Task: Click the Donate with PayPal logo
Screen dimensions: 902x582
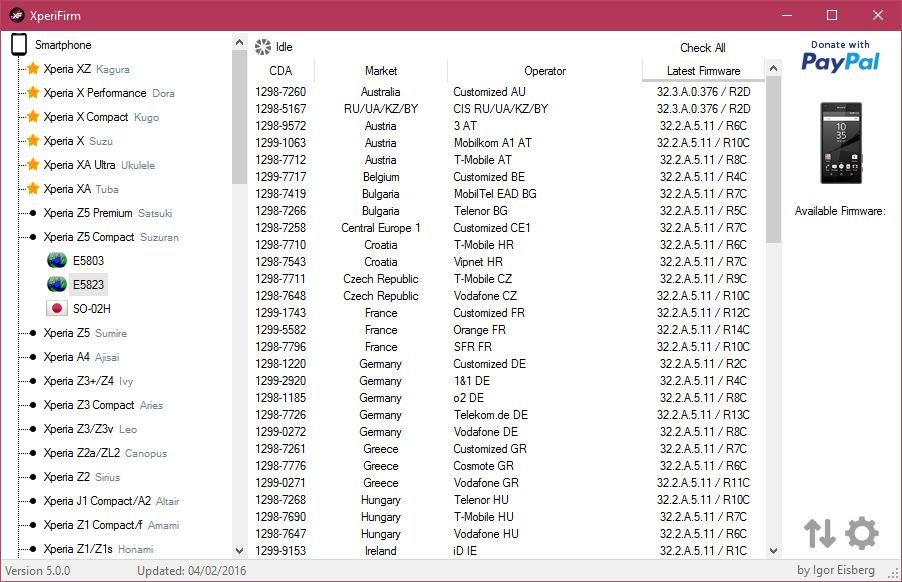Action: point(840,55)
